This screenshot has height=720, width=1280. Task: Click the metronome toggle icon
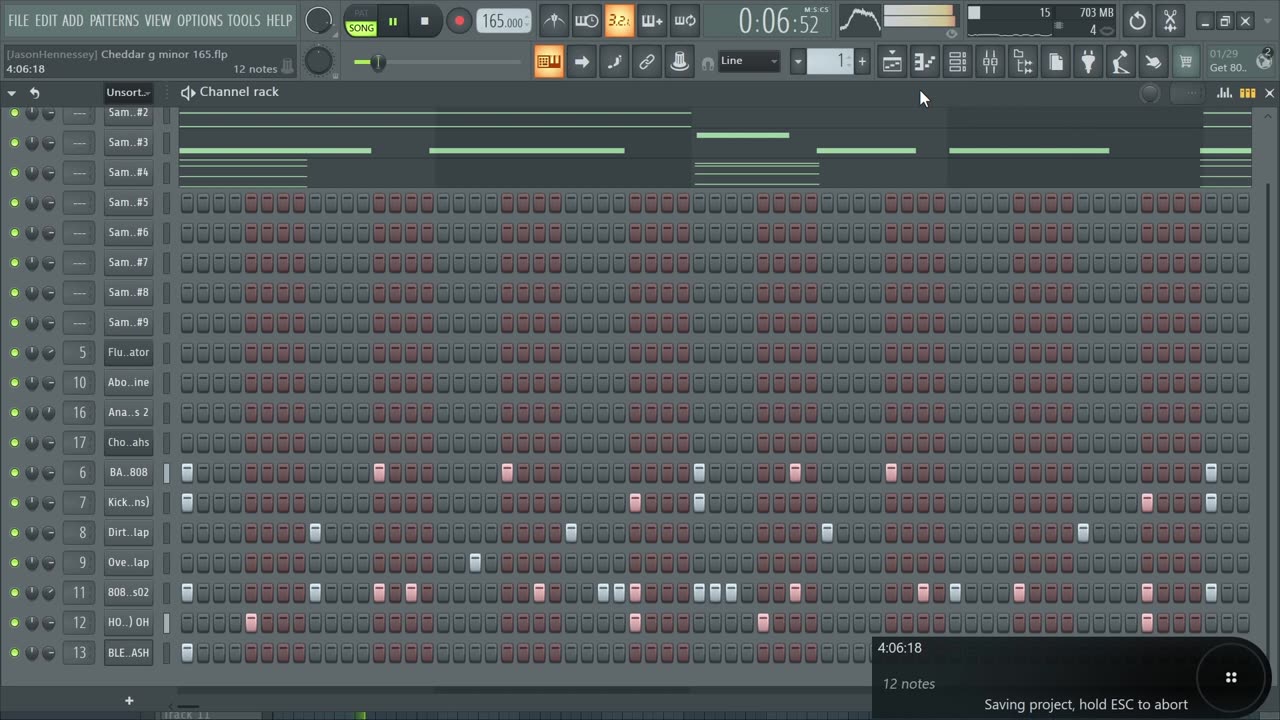(553, 20)
